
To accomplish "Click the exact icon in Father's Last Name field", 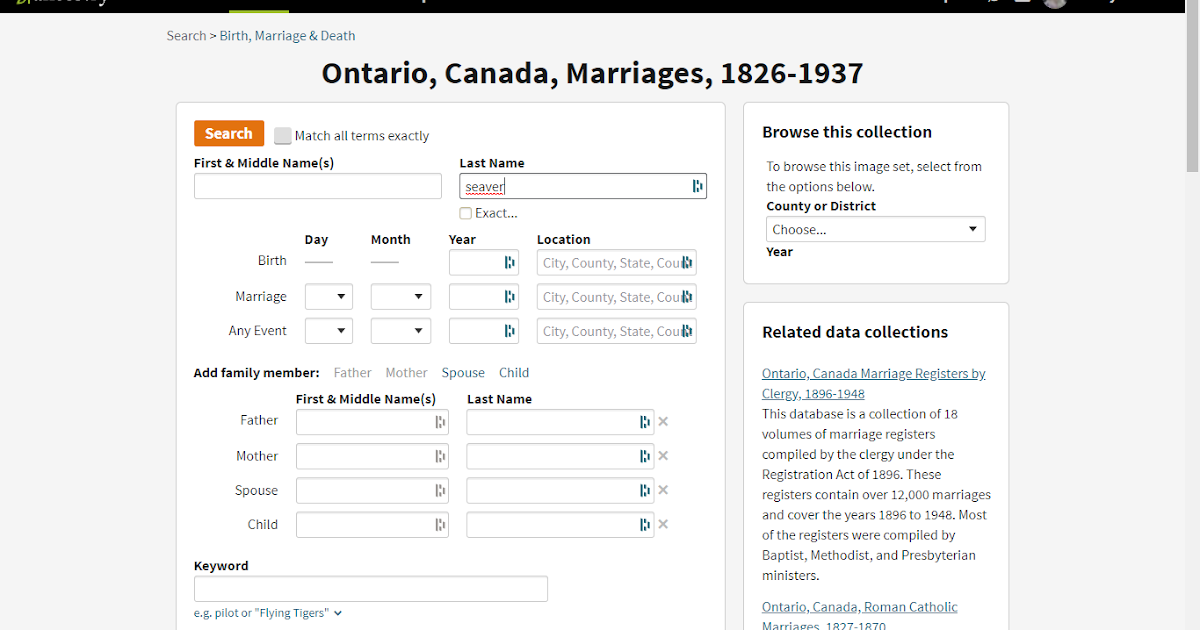I will (x=646, y=421).
